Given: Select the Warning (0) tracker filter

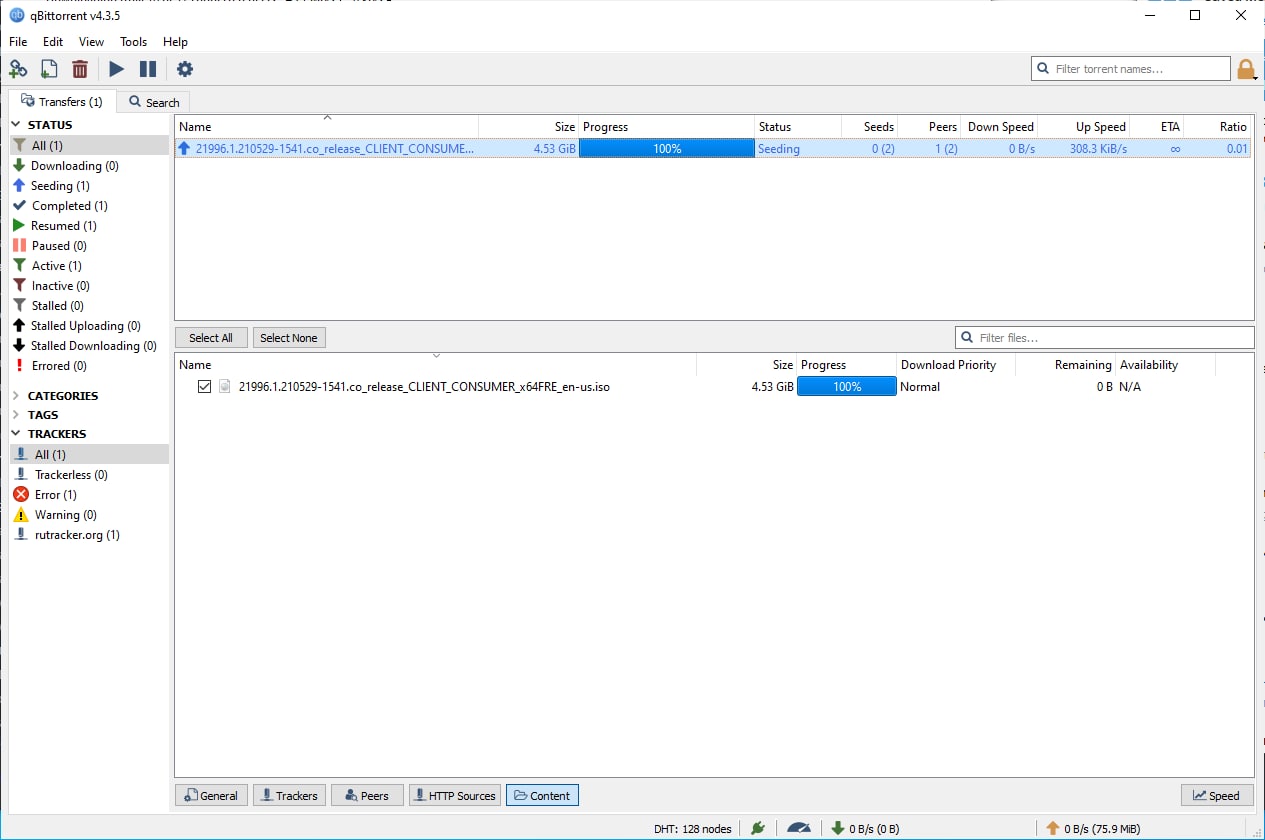Looking at the screenshot, I should pyautogui.click(x=66, y=515).
